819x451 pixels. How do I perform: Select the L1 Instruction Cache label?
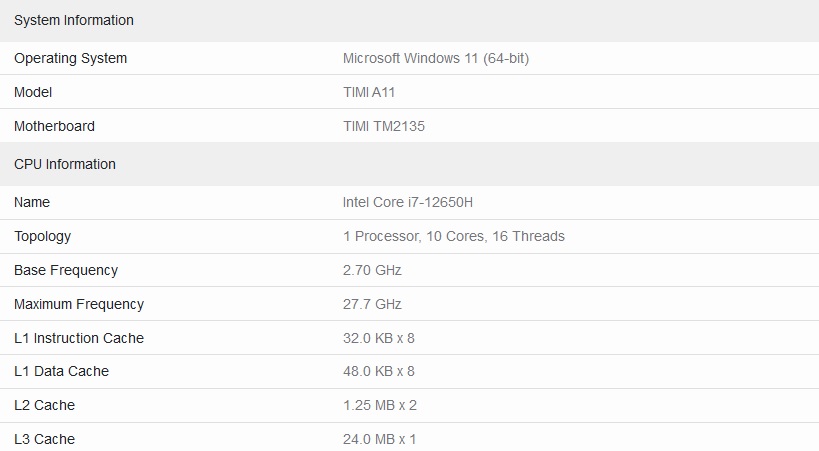click(x=79, y=338)
